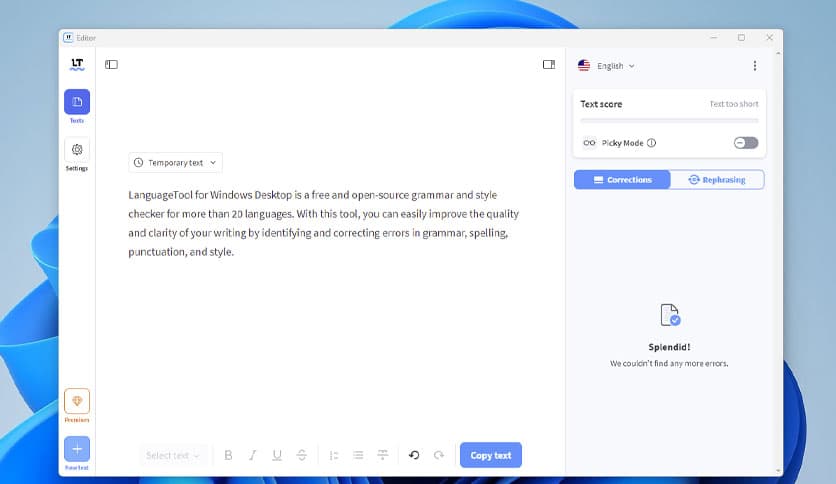Open the Texts section in sidebar
This screenshot has height=484, width=836.
(77, 102)
